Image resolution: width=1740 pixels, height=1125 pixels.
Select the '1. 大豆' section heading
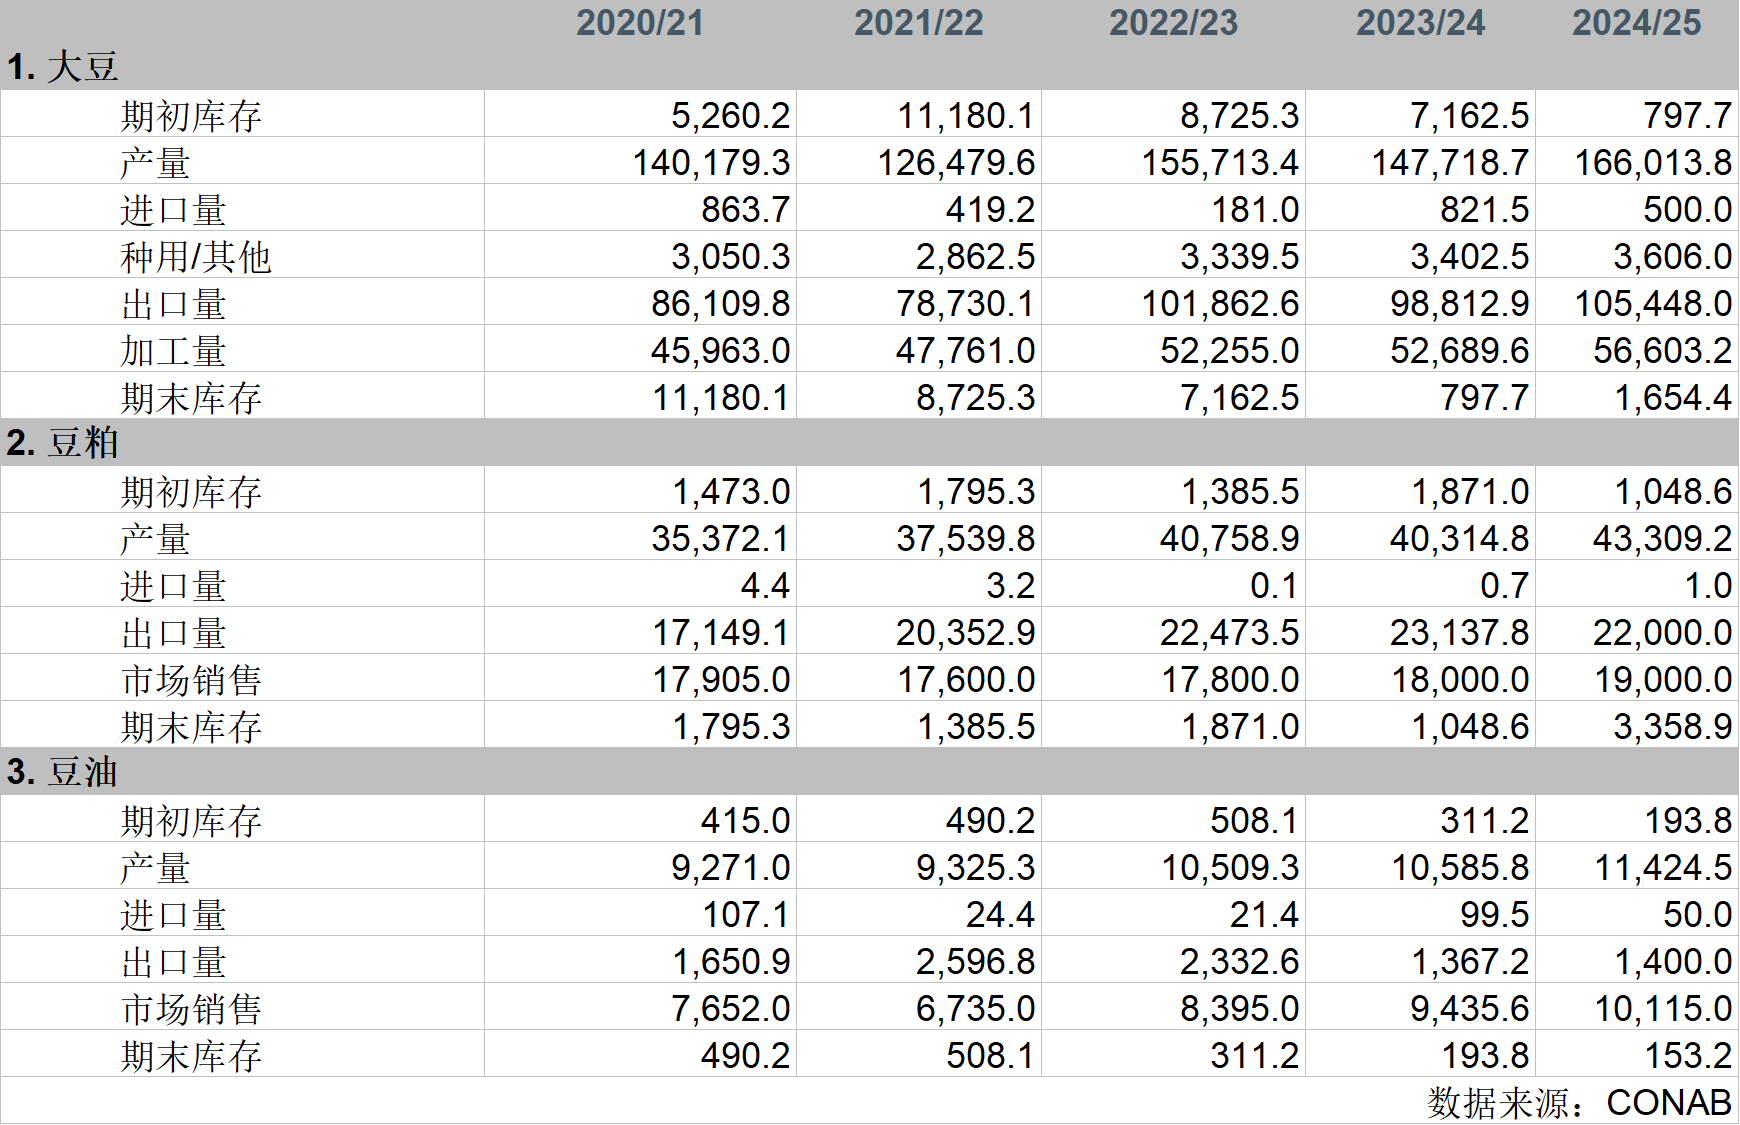point(63,67)
